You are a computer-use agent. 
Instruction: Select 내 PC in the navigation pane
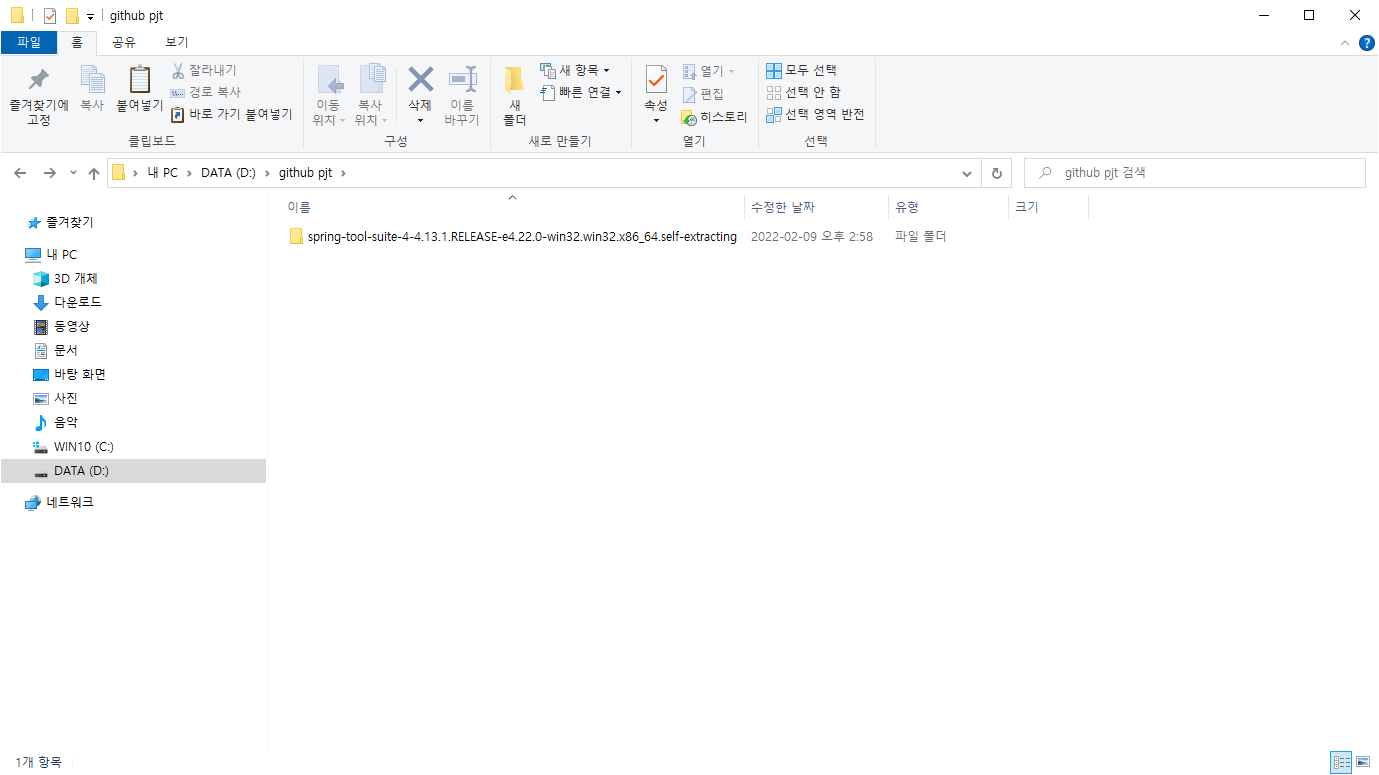tap(61, 254)
